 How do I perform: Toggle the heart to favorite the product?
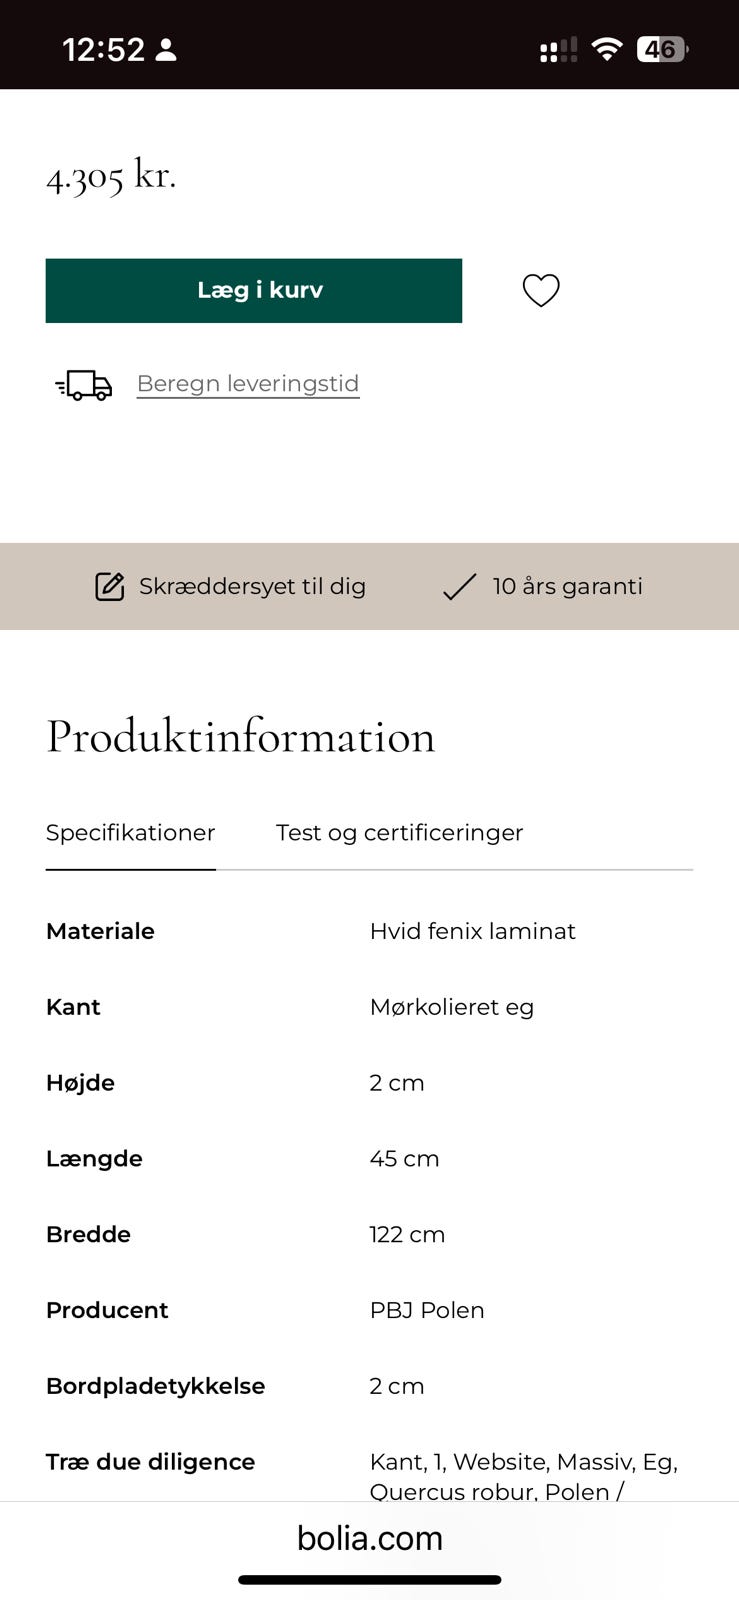(x=541, y=290)
